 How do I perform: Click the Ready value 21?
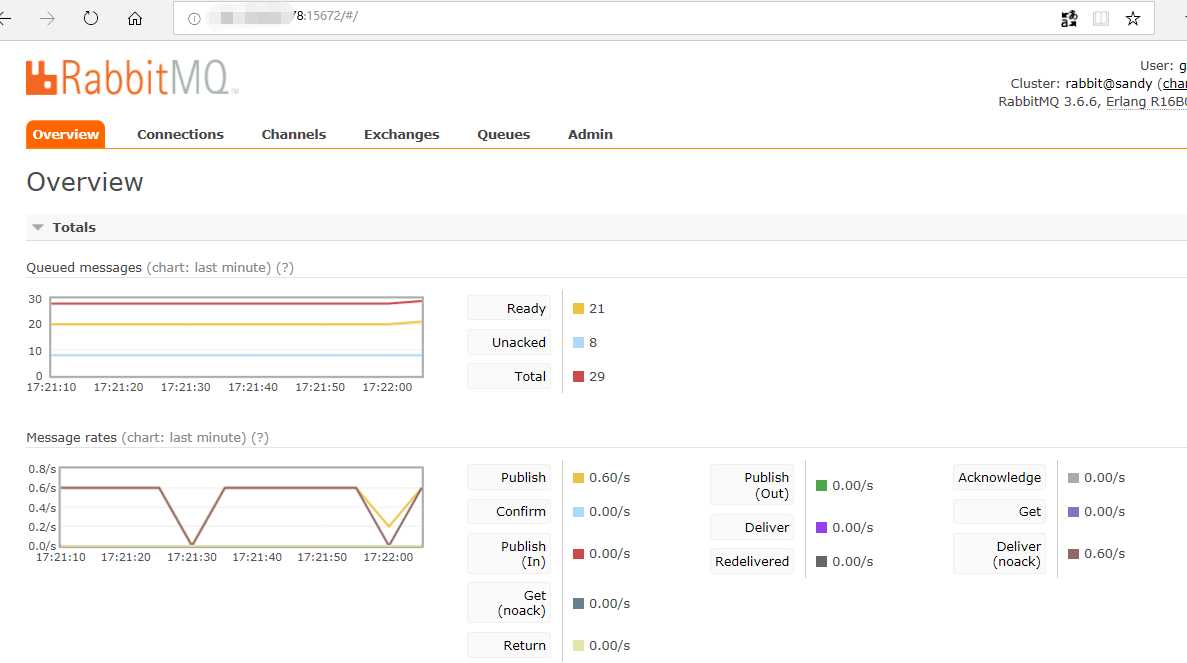[x=597, y=309]
